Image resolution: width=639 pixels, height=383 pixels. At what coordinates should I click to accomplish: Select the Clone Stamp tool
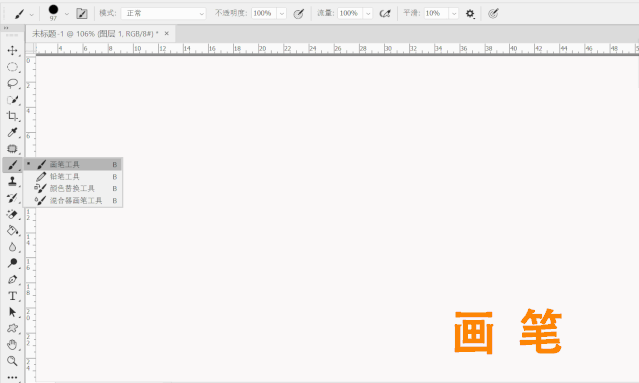click(12, 181)
